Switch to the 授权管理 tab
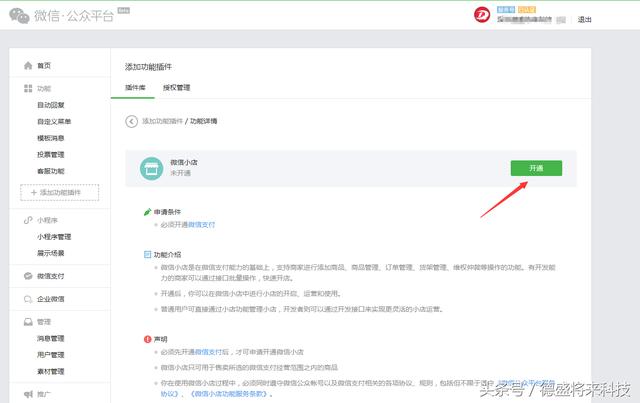 pyautogui.click(x=177, y=88)
